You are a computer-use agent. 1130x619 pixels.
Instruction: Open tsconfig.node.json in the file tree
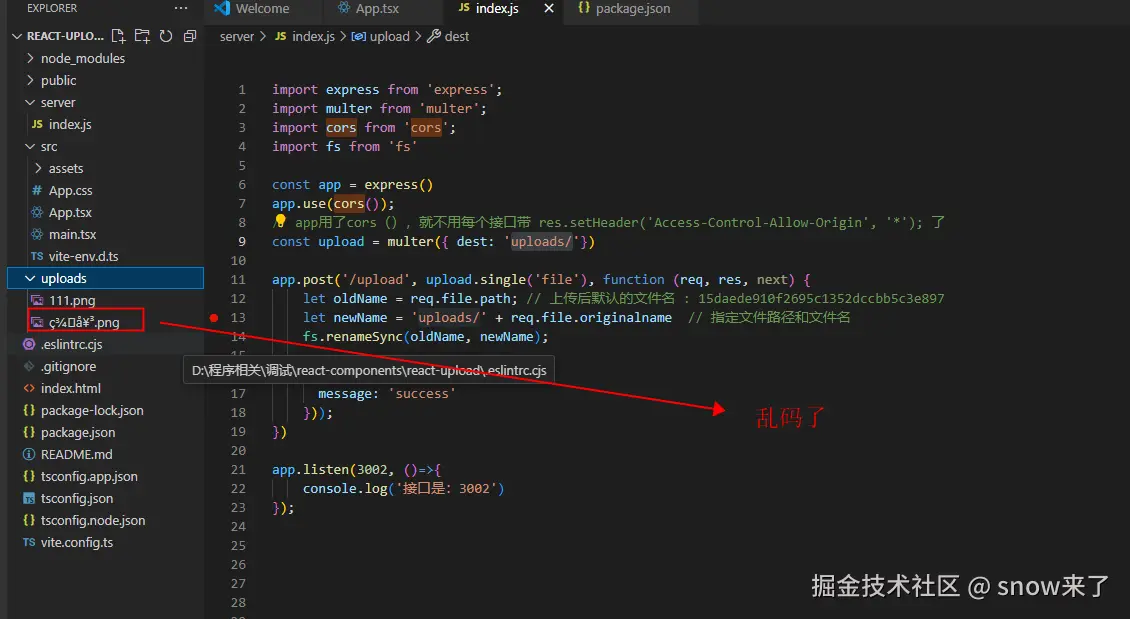93,520
